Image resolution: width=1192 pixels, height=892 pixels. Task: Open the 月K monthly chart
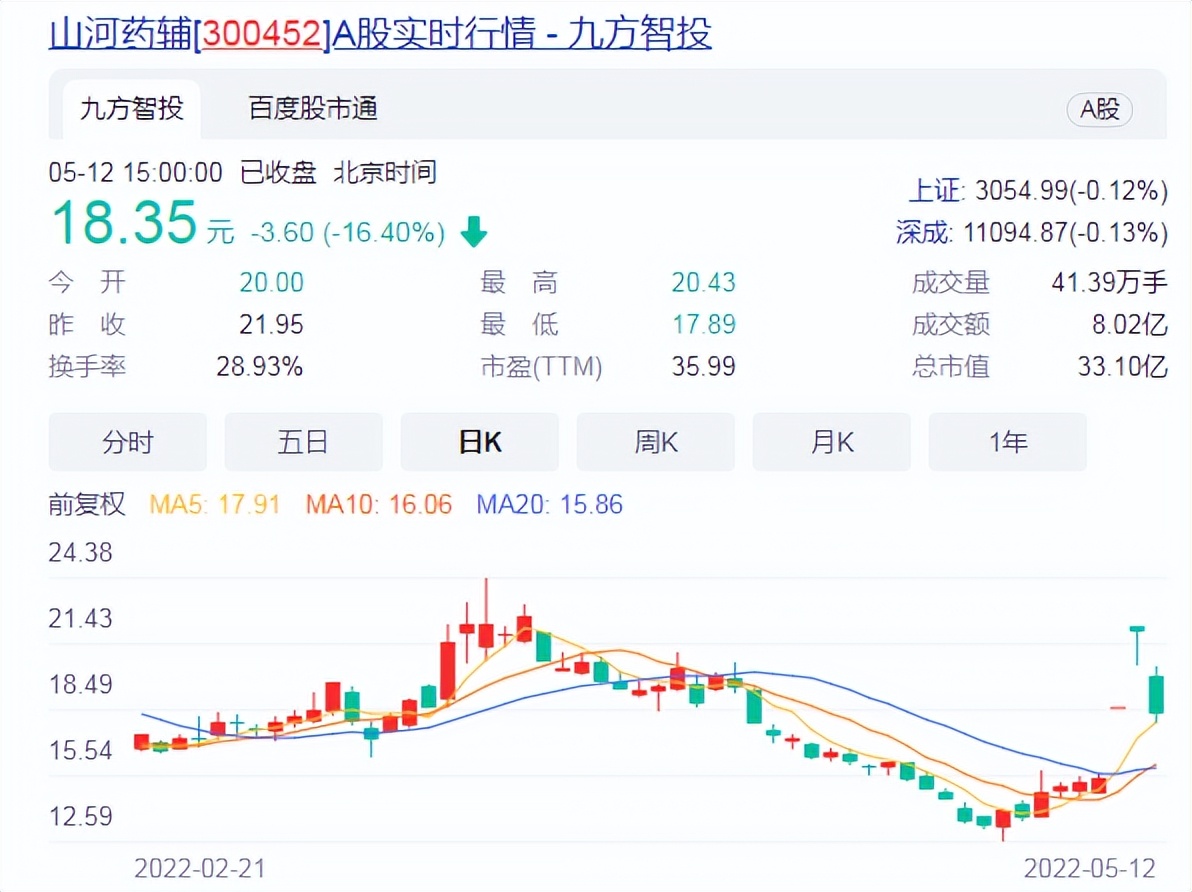tap(831, 442)
